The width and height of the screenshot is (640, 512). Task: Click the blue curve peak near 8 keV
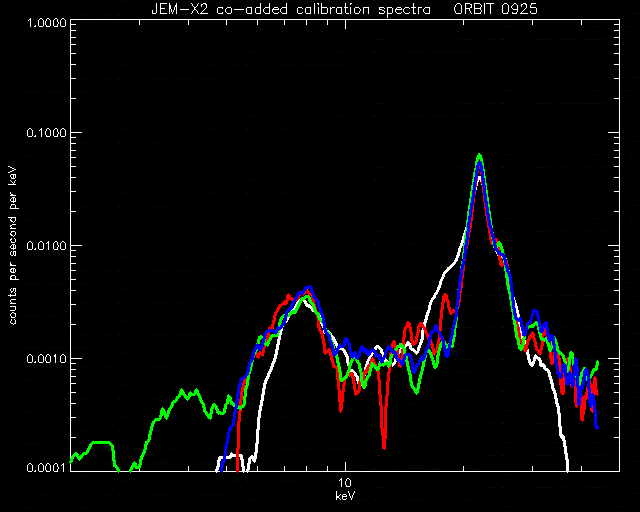(x=309, y=288)
